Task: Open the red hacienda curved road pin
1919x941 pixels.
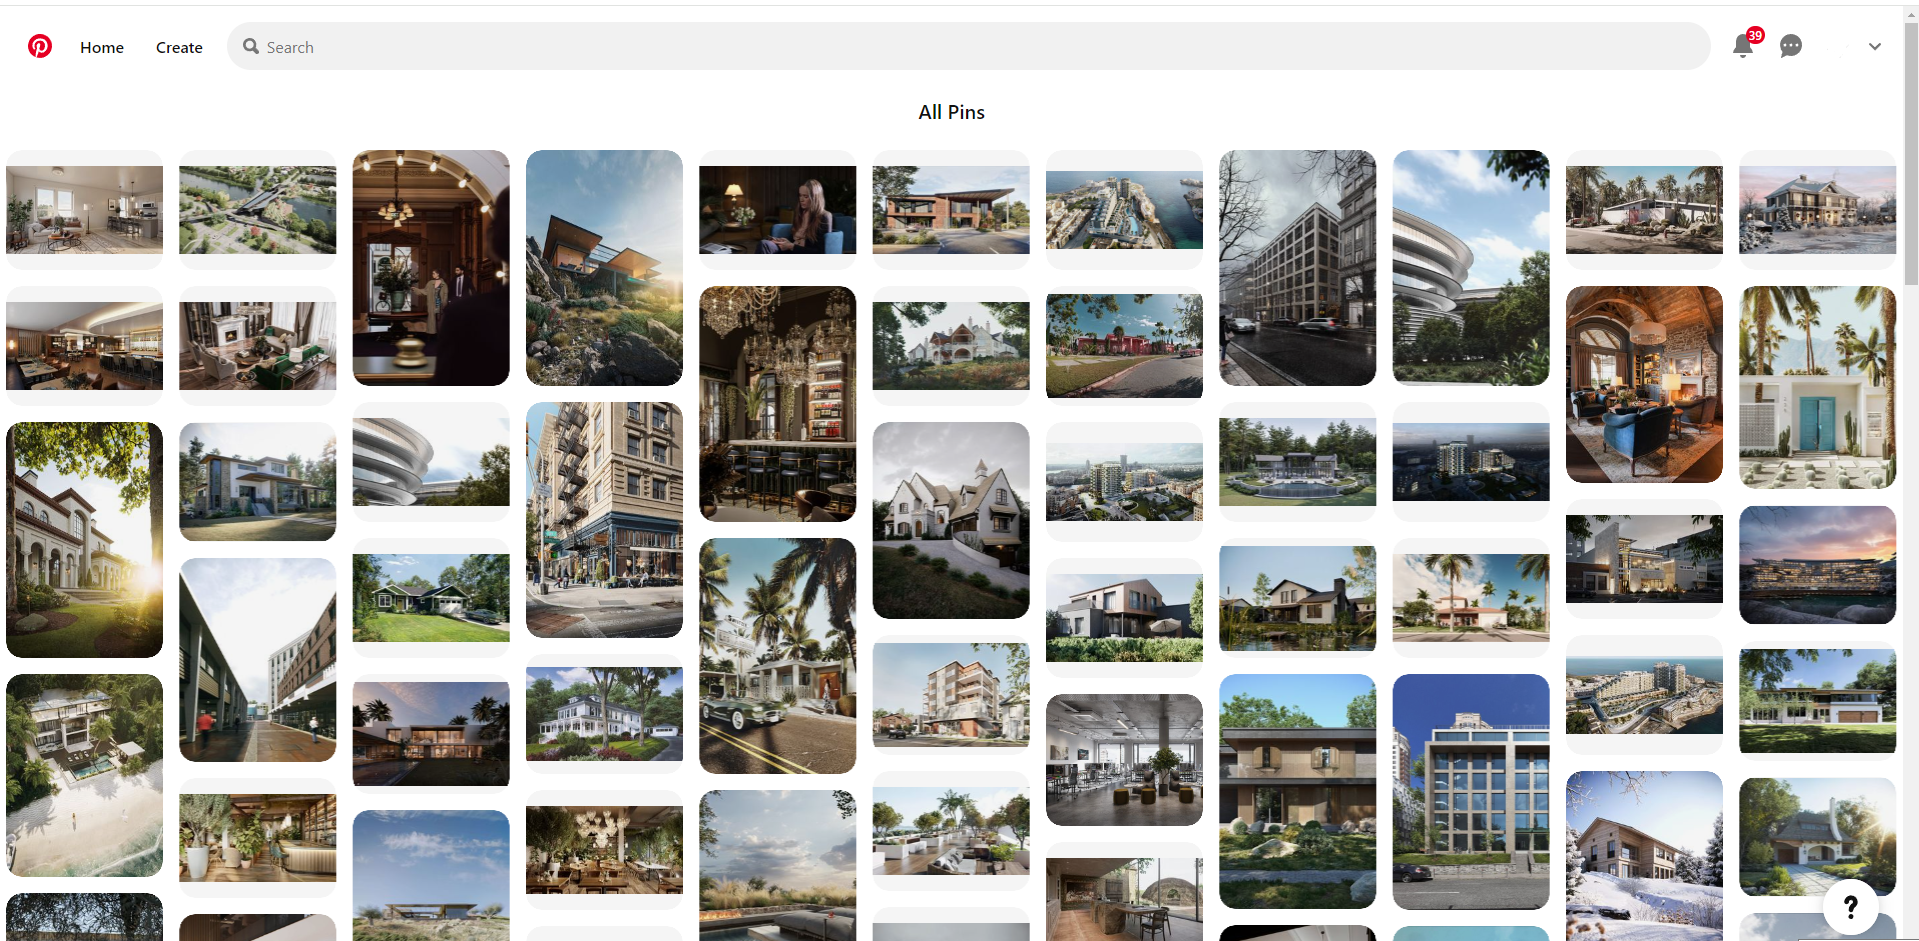Action: pos(1124,345)
